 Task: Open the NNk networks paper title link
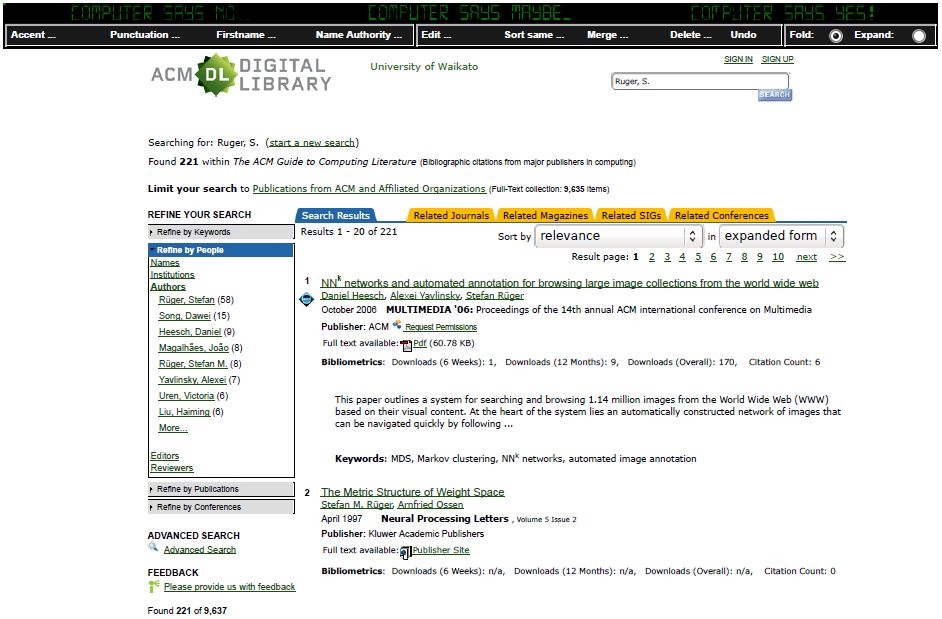click(x=570, y=282)
